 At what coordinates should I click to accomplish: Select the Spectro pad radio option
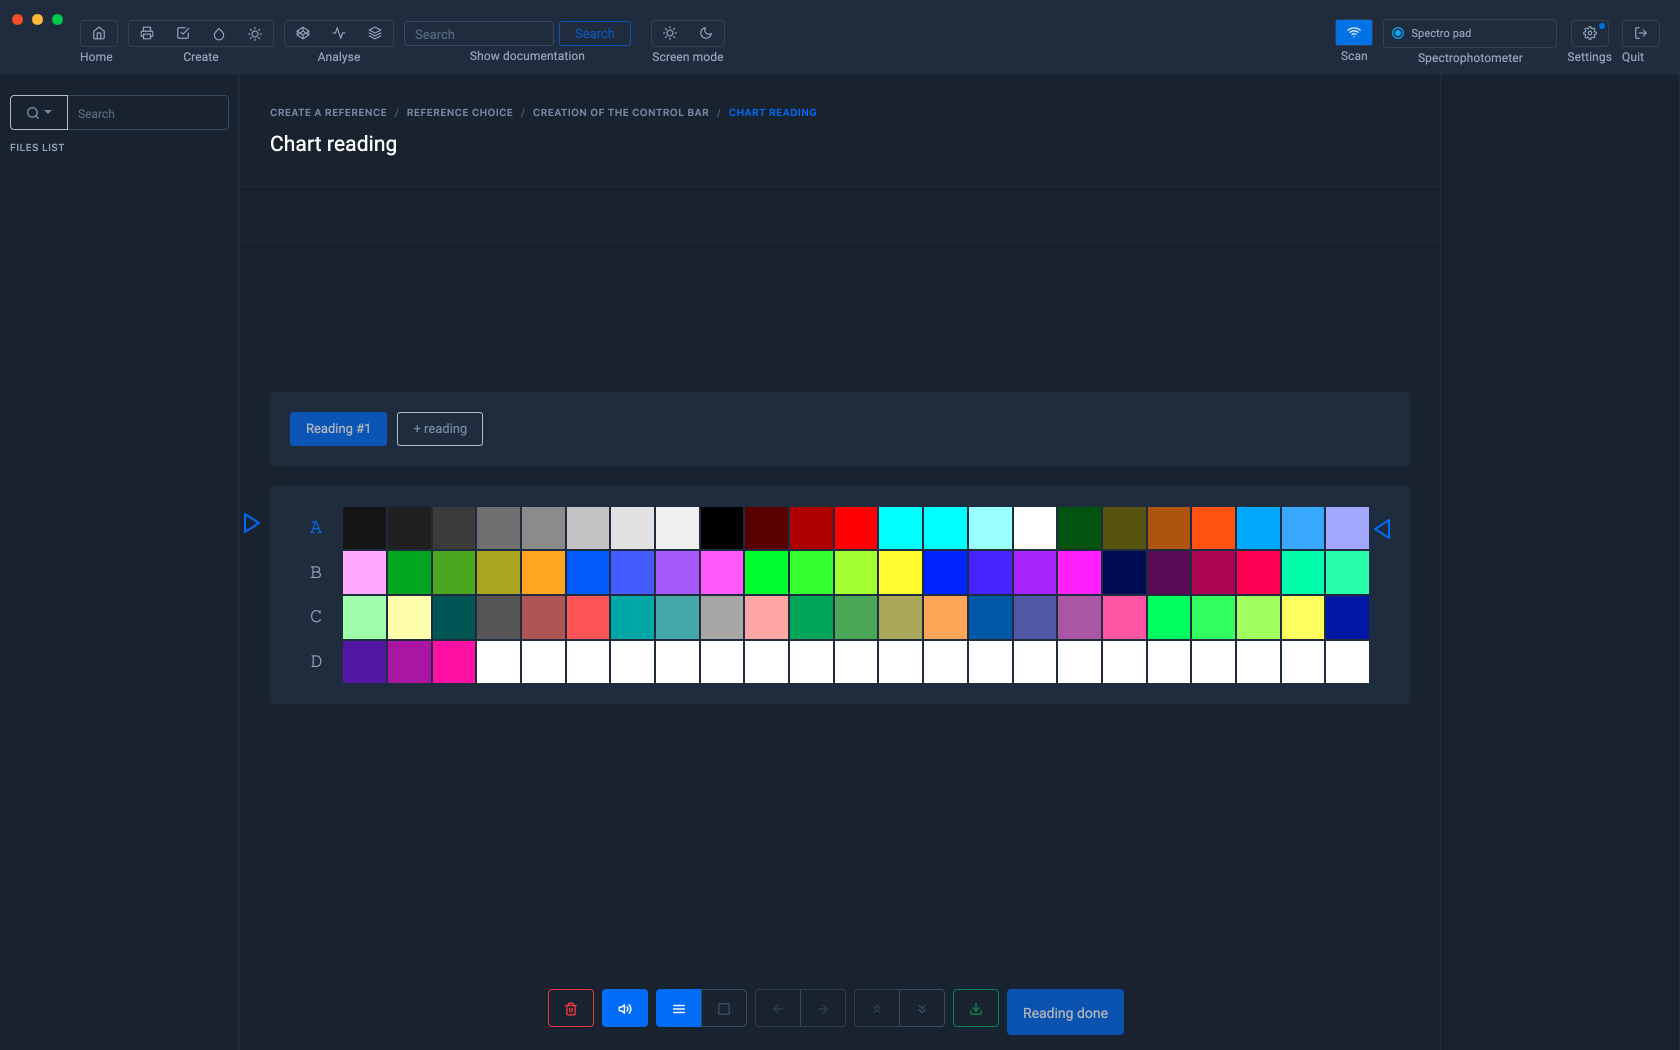coord(1398,33)
